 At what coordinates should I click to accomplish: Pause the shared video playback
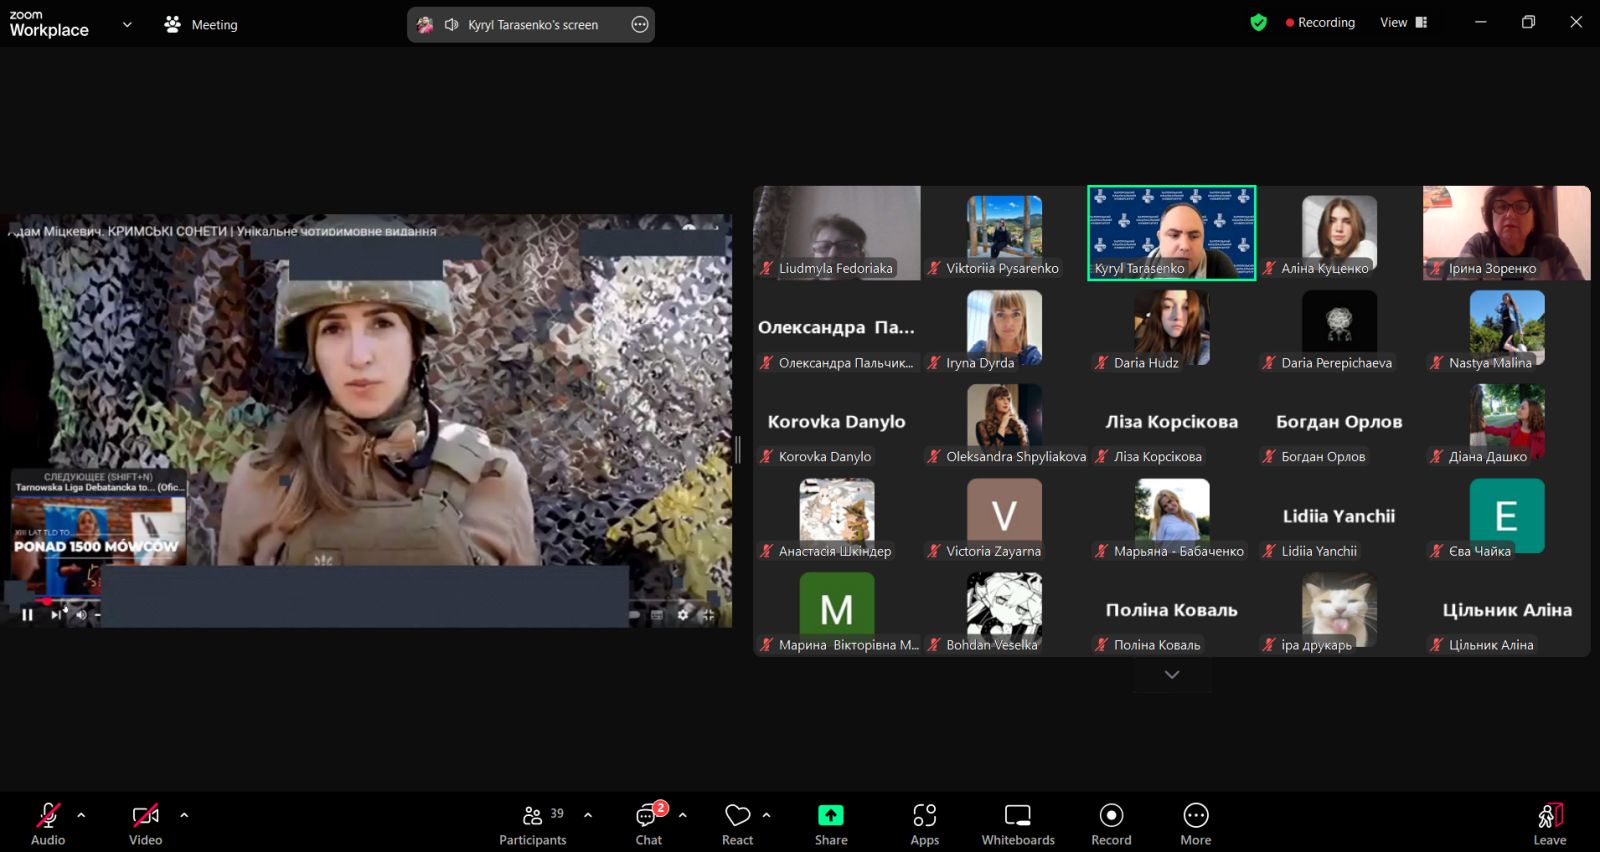point(27,615)
